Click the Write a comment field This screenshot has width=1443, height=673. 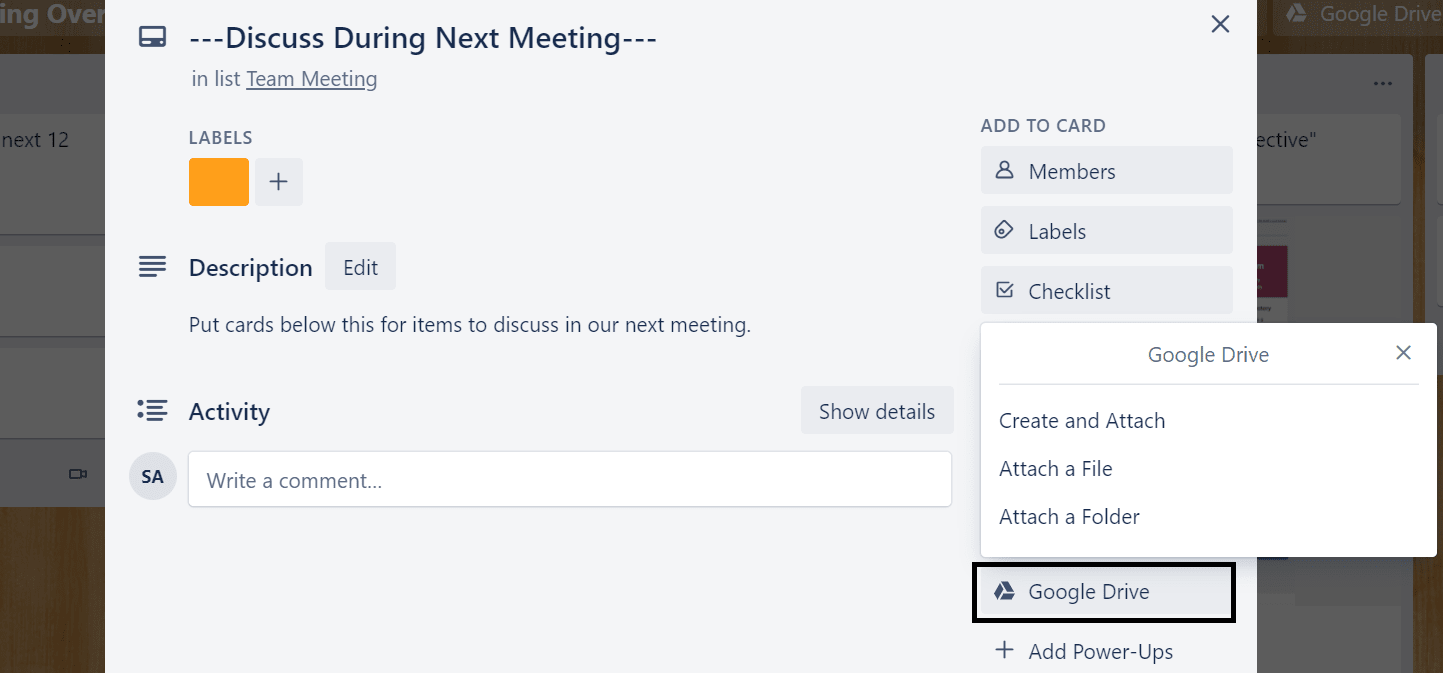570,479
